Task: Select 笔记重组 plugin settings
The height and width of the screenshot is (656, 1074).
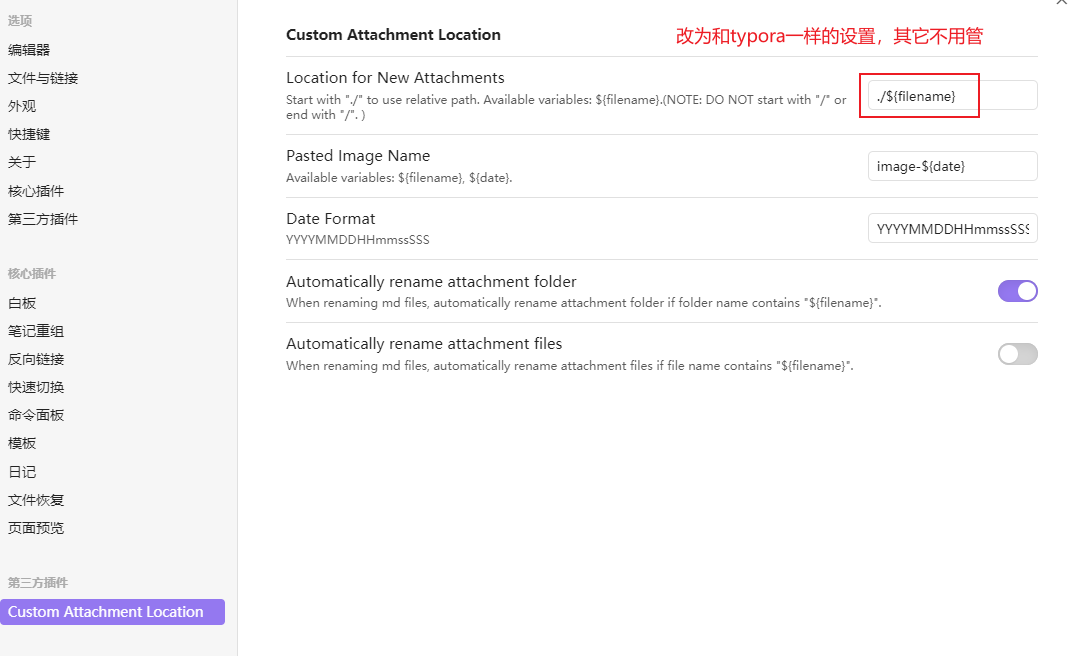Action: 36,331
